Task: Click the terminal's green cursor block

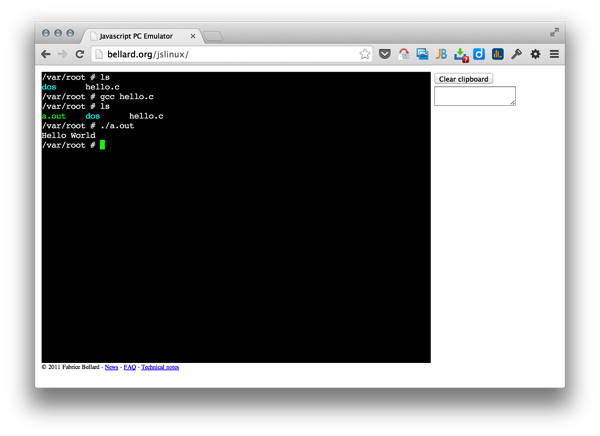Action: (x=102, y=145)
